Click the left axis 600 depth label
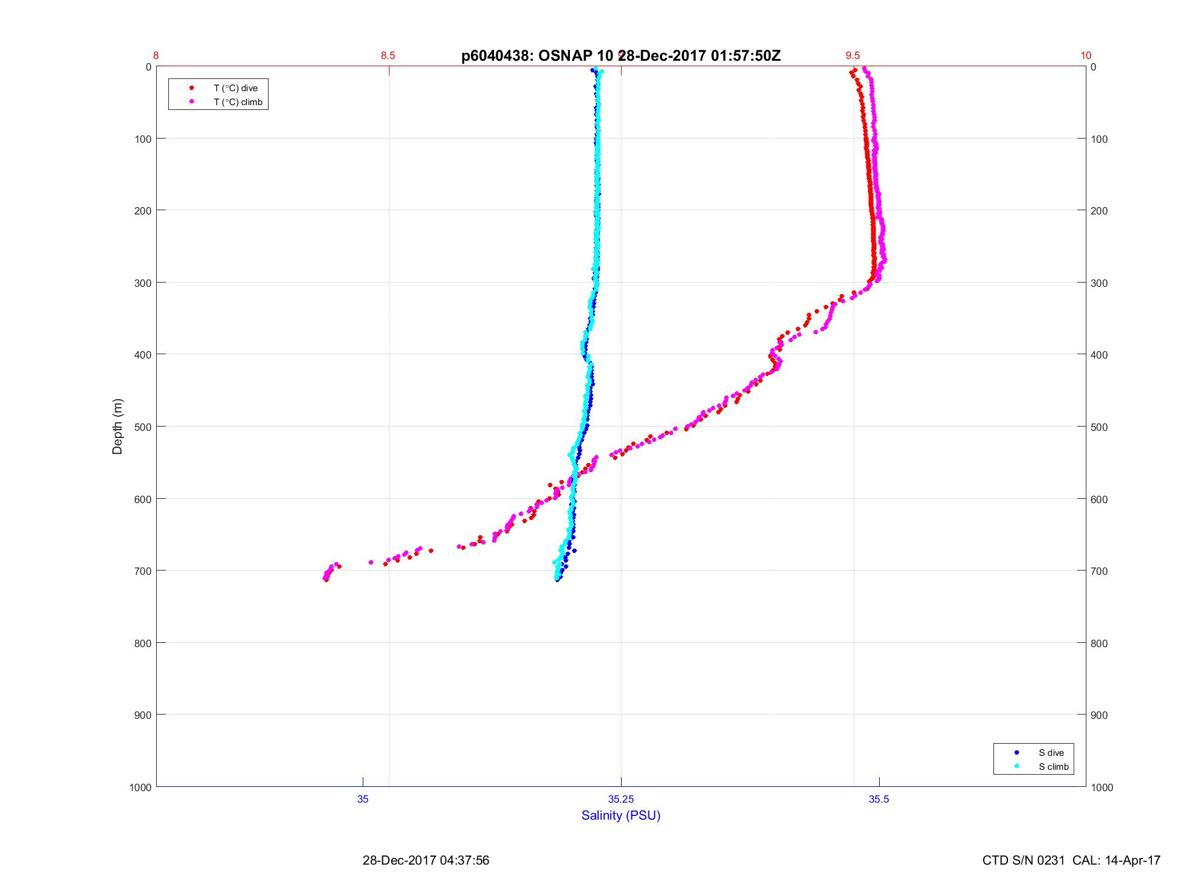The height and width of the screenshot is (885, 1200). coord(142,499)
